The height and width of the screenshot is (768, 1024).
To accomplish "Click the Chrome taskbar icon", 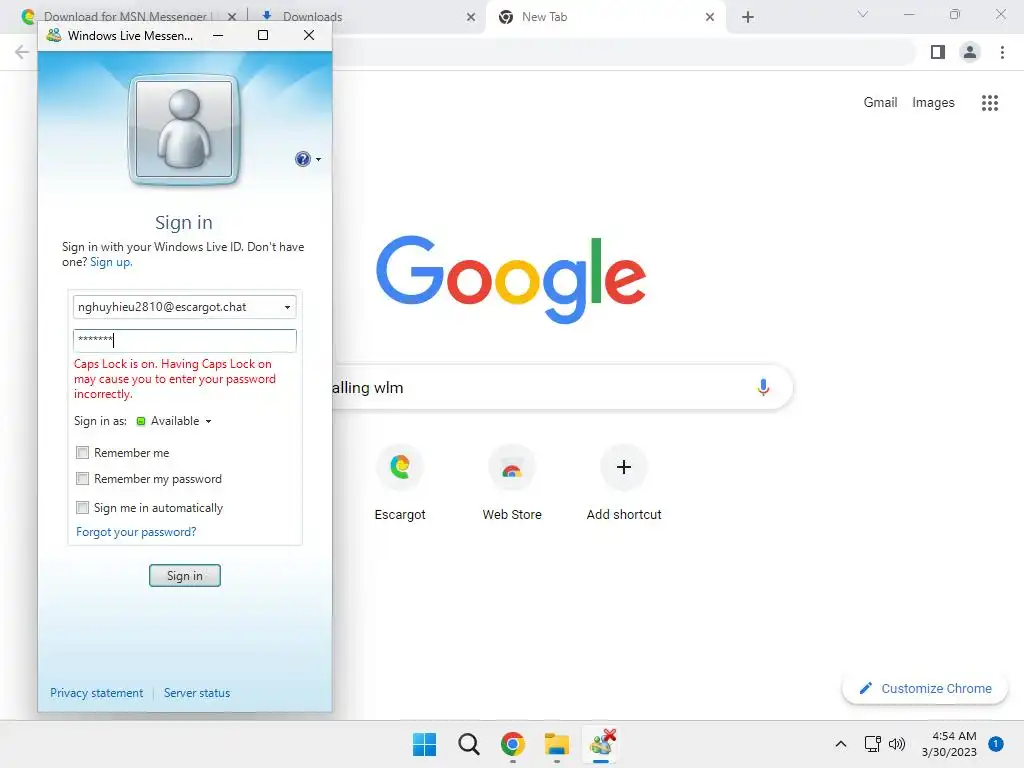I will [x=513, y=744].
